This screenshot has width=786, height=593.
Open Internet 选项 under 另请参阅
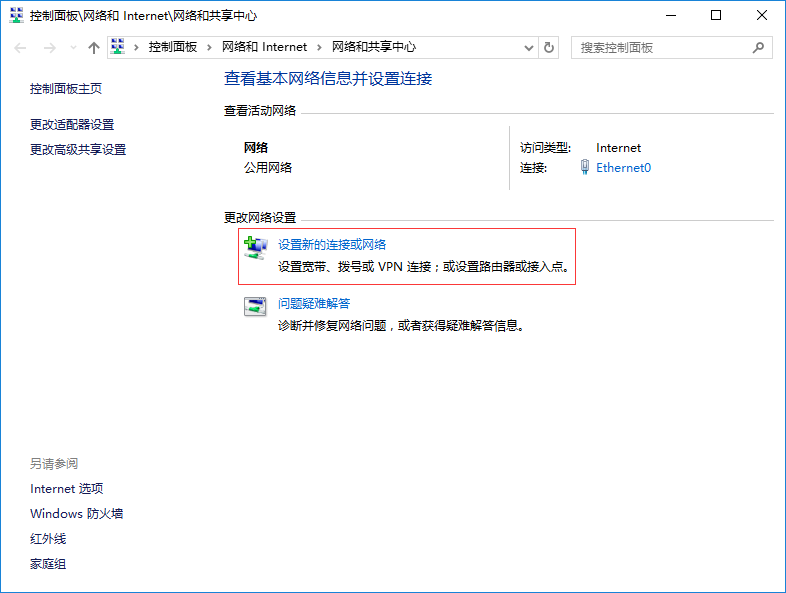click(67, 489)
